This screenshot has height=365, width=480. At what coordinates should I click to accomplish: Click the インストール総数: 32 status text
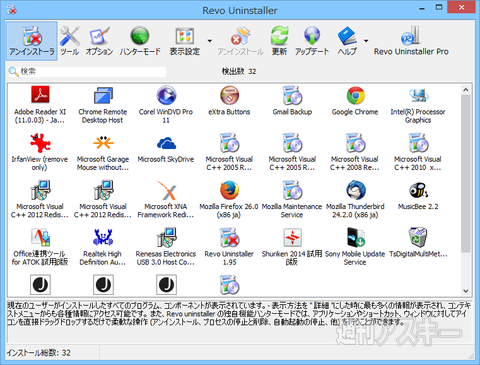click(x=39, y=353)
